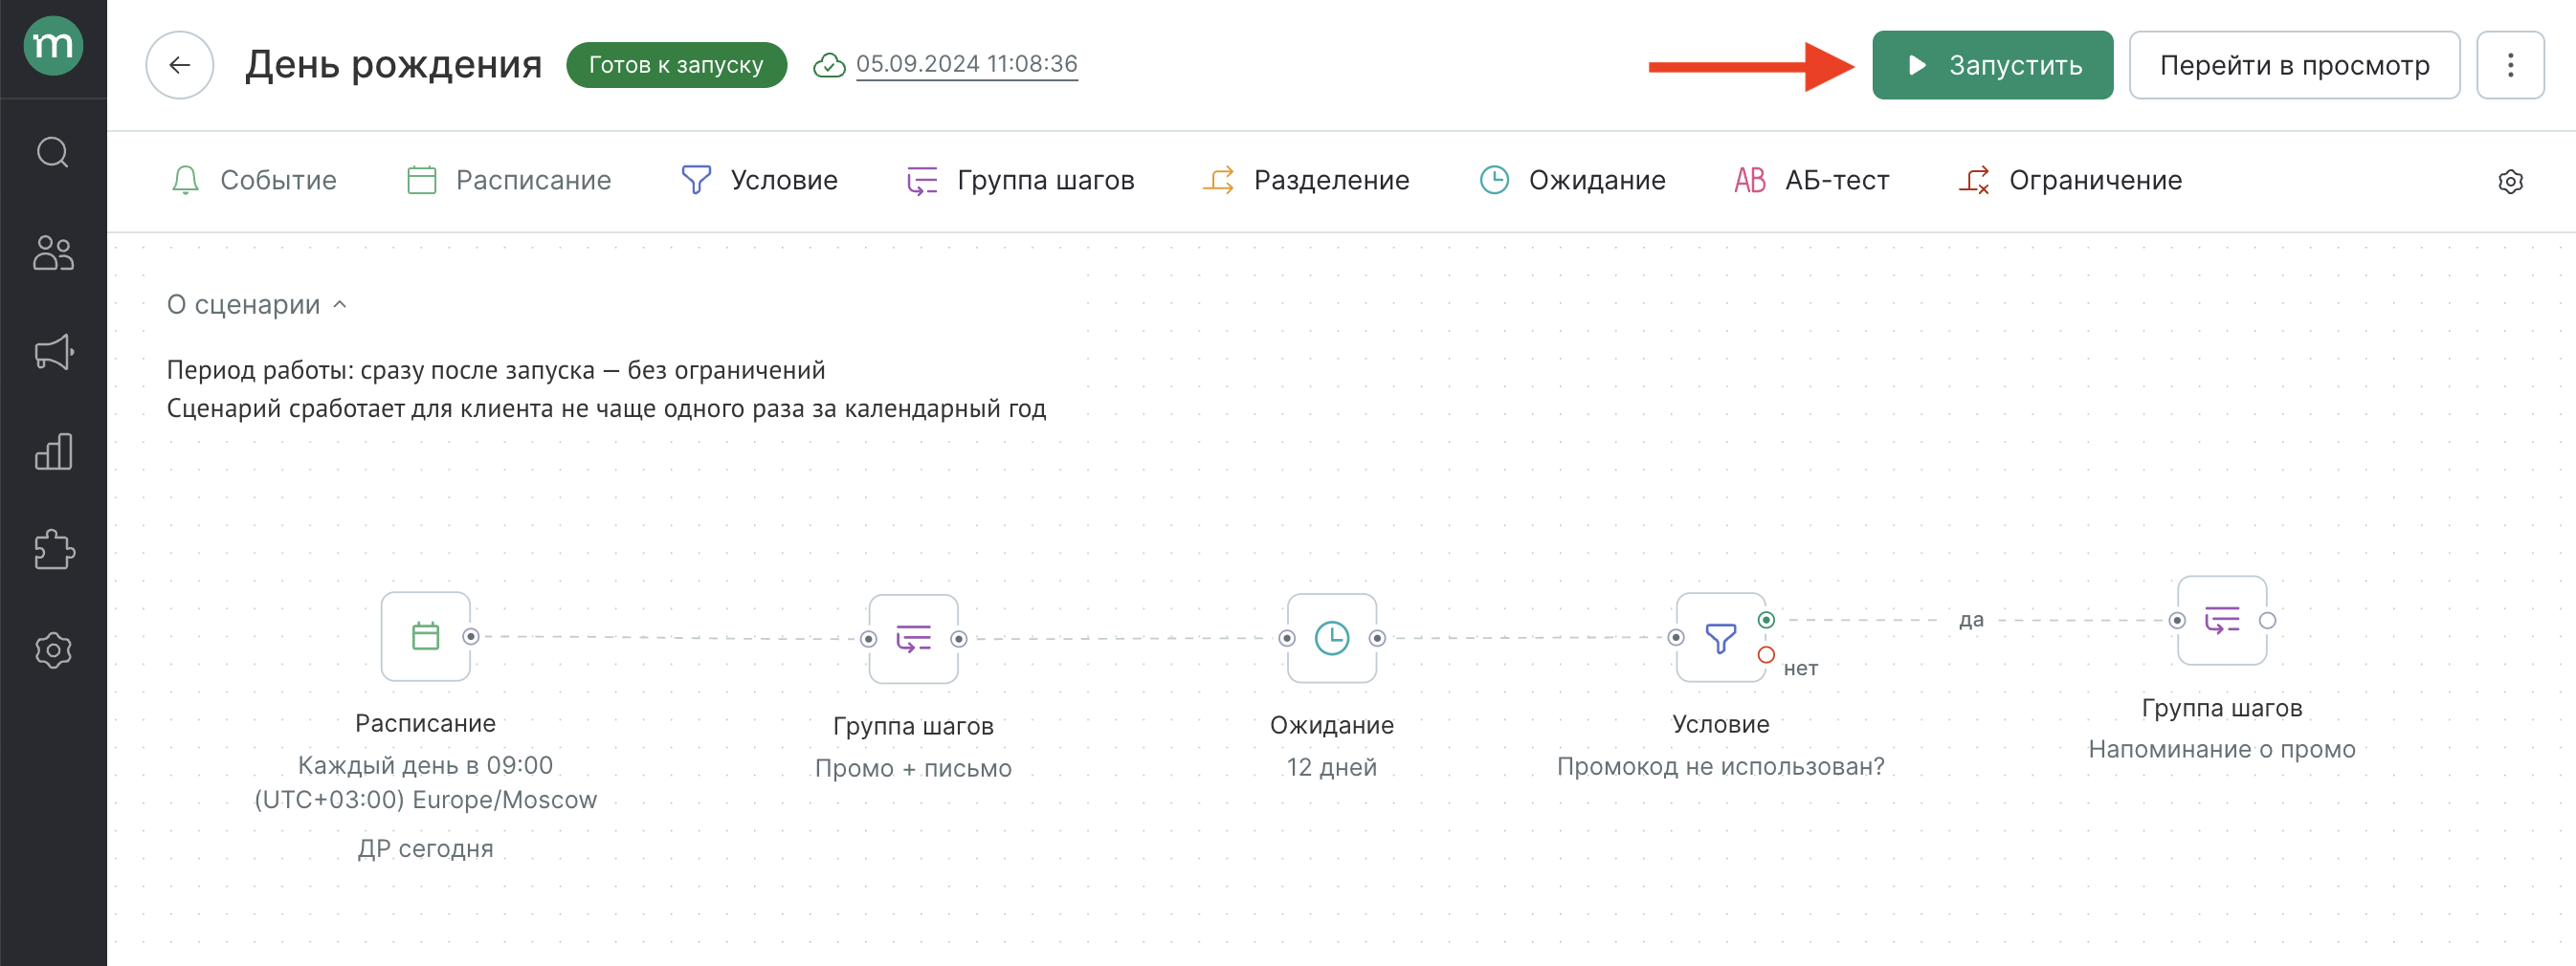Click the green 'да' output connector
This screenshot has width=2576, height=966.
1766,620
